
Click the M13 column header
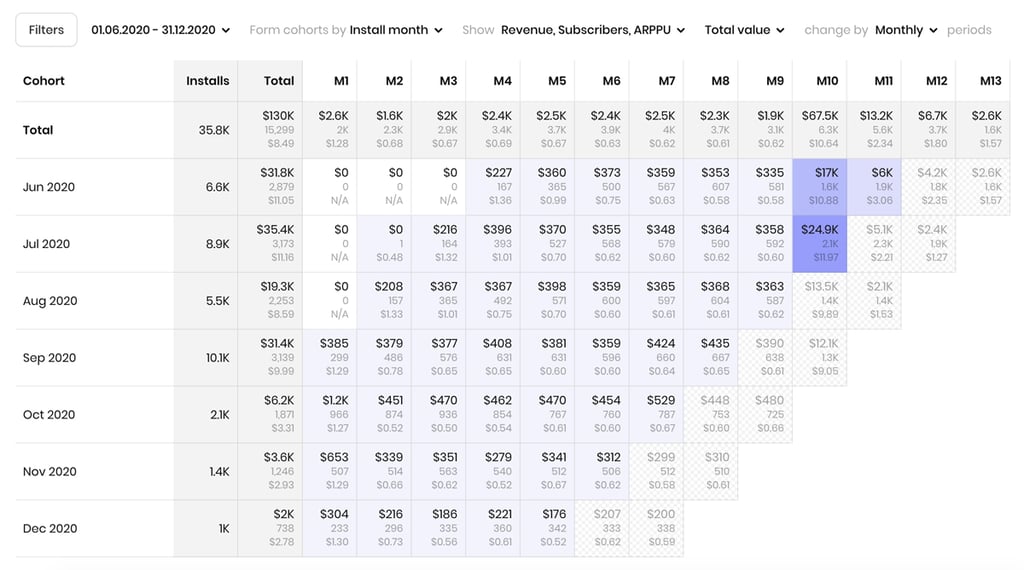tap(990, 81)
